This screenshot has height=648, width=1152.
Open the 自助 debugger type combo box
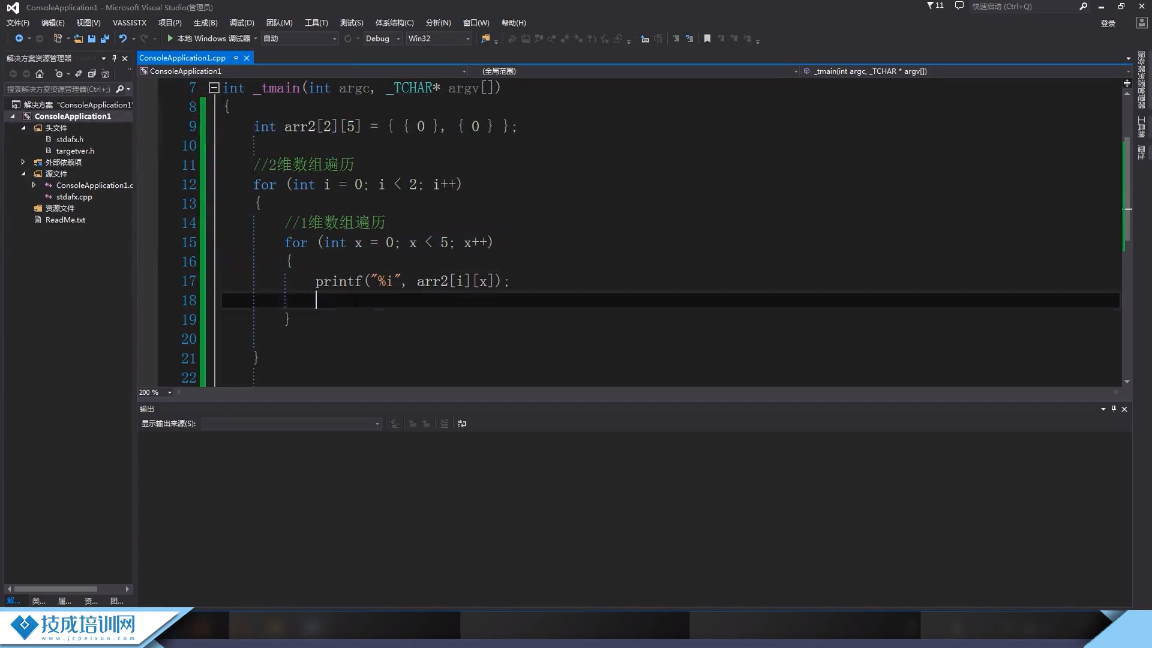[x=300, y=38]
